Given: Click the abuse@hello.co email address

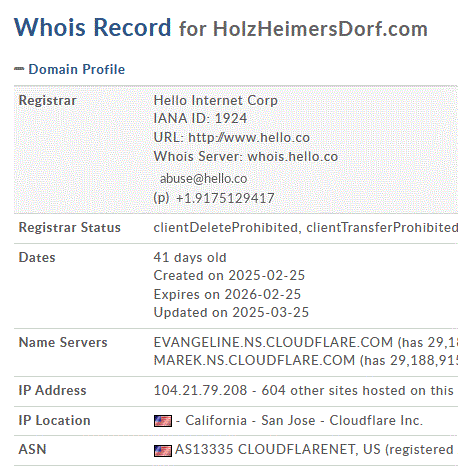Looking at the screenshot, I should (x=203, y=179).
